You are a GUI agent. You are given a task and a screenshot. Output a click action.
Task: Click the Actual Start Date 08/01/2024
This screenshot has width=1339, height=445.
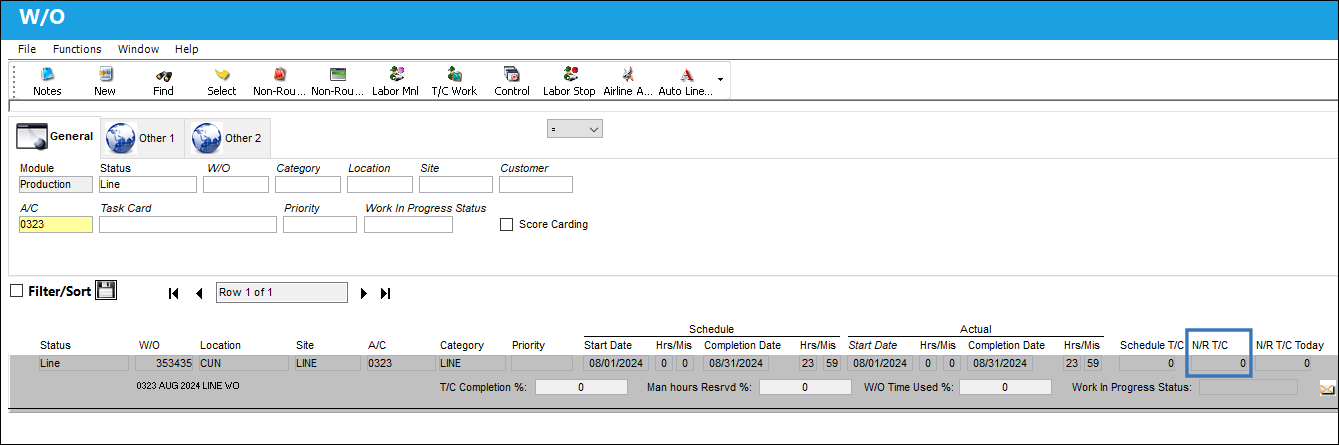pyautogui.click(x=879, y=364)
